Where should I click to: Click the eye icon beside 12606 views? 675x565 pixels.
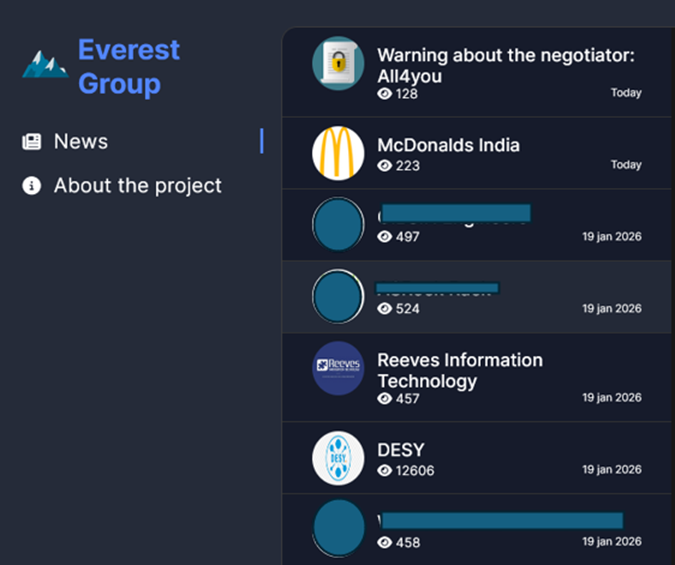tap(385, 470)
